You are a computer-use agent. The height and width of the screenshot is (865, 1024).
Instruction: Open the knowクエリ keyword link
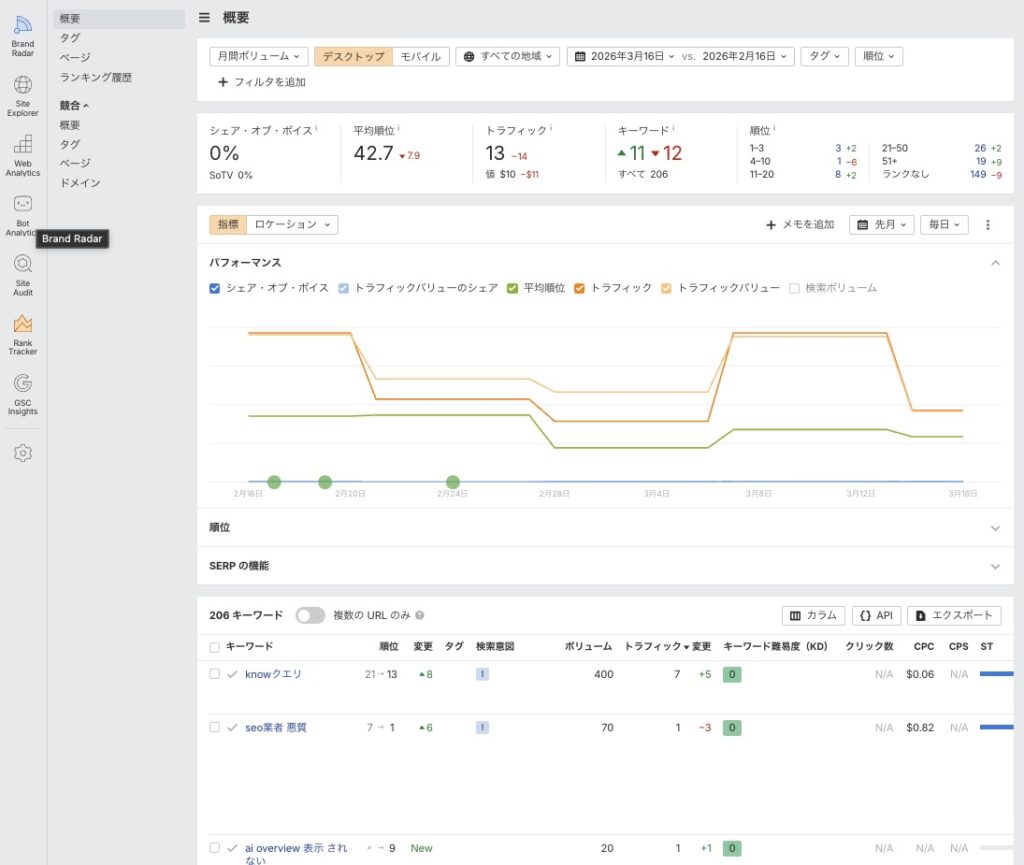pyautogui.click(x=273, y=674)
